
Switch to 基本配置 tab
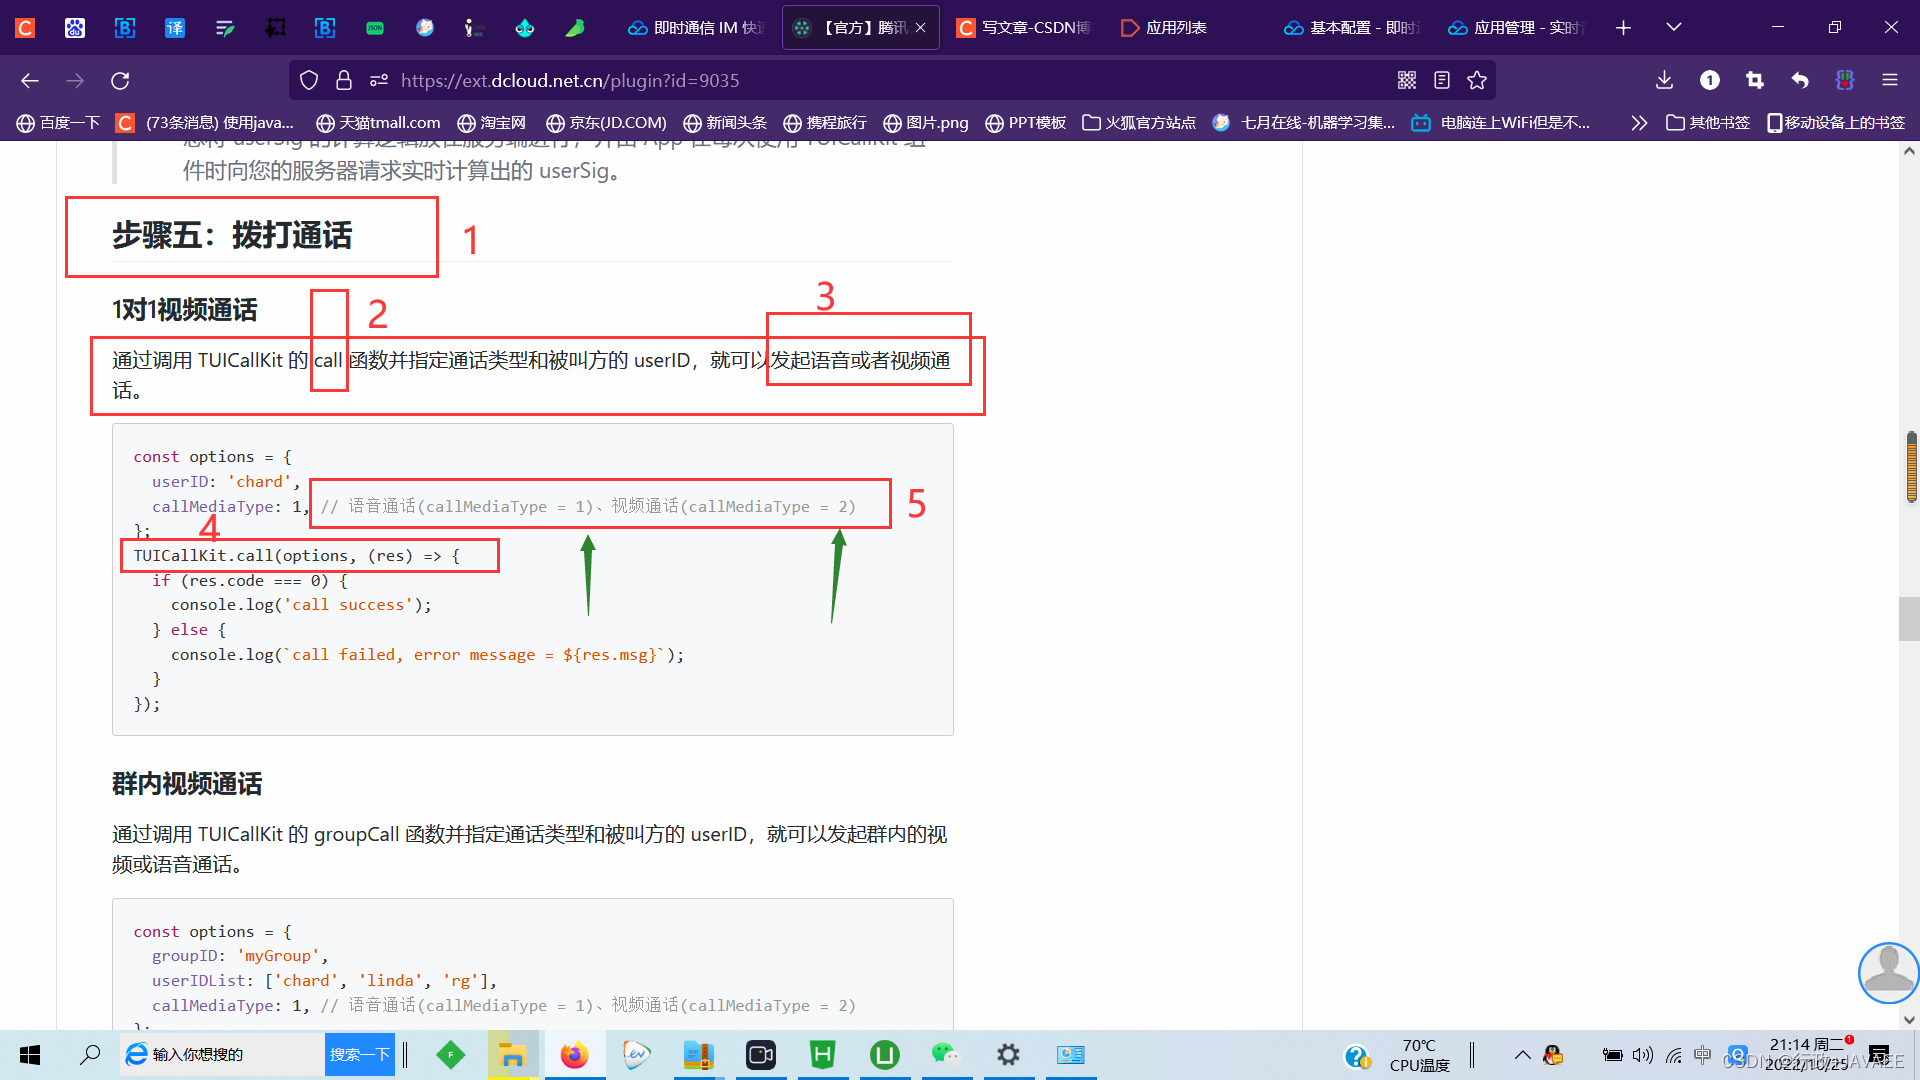pyautogui.click(x=1352, y=28)
